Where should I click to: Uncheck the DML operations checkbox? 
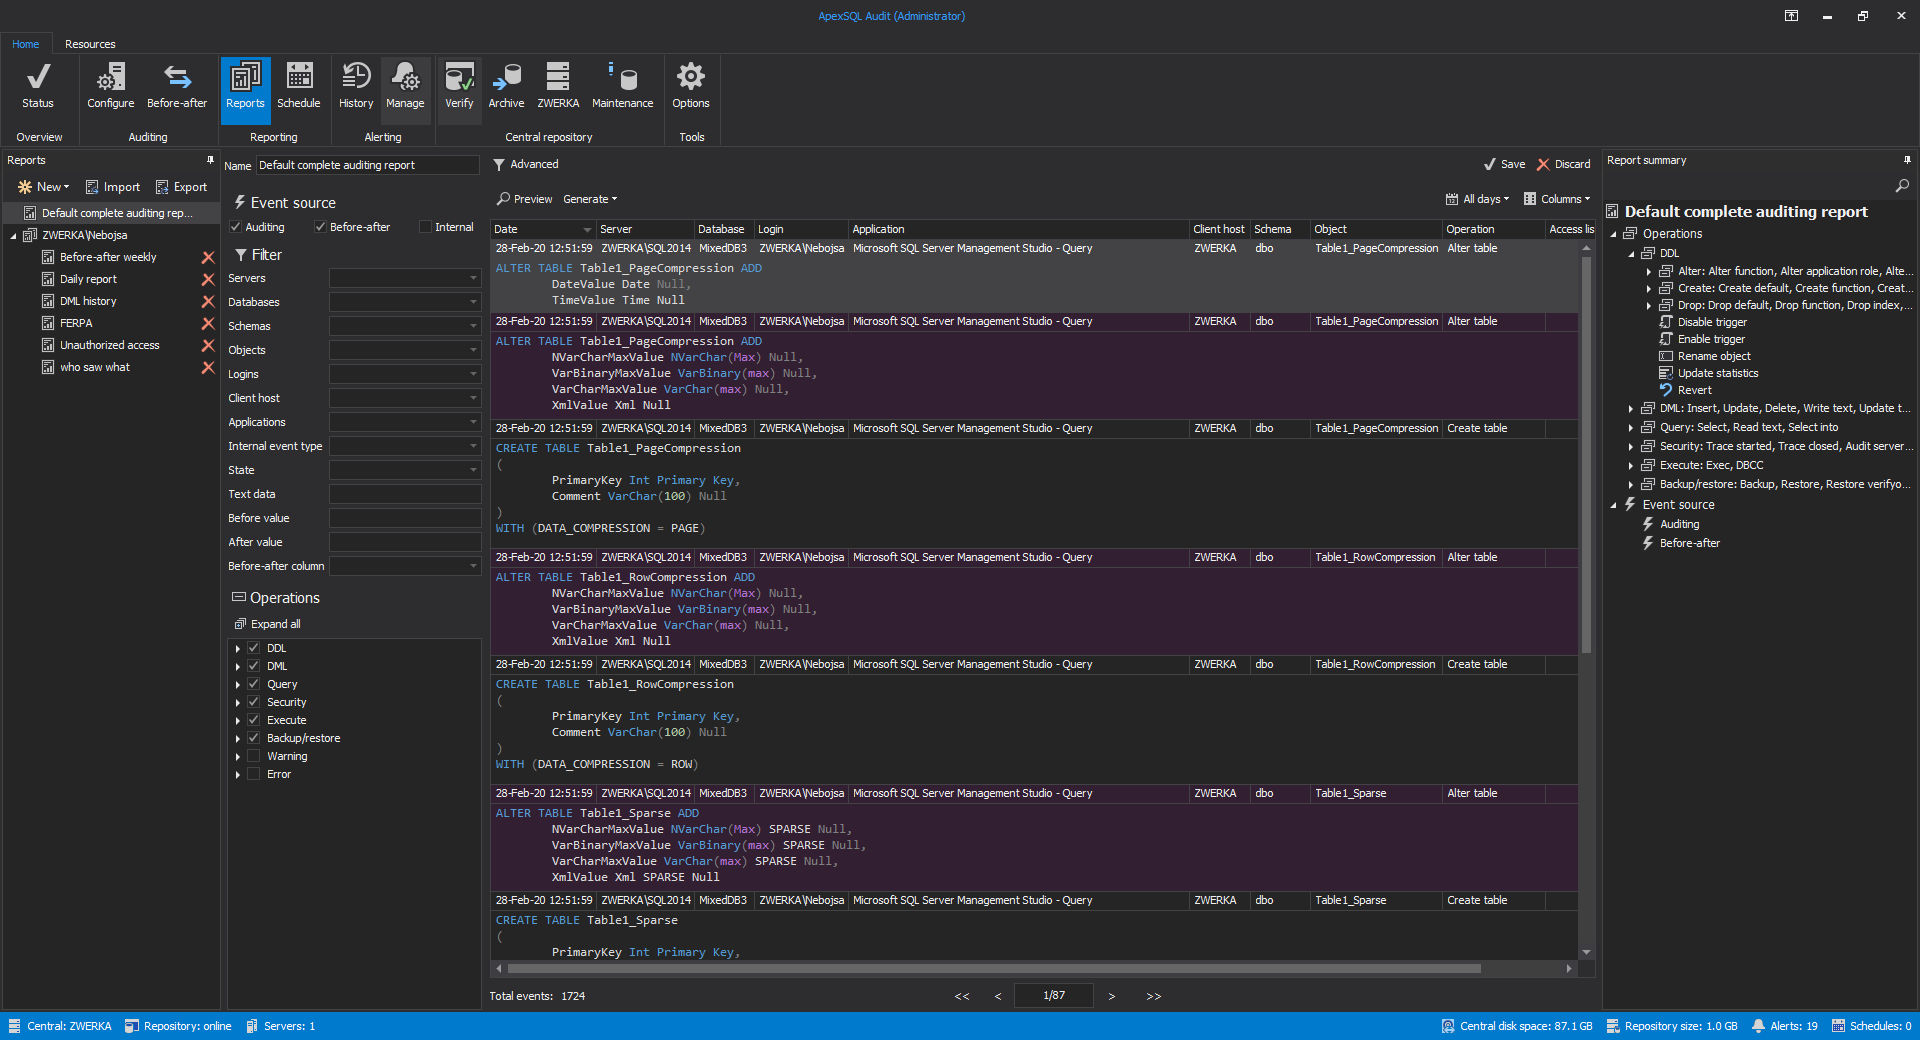click(254, 666)
